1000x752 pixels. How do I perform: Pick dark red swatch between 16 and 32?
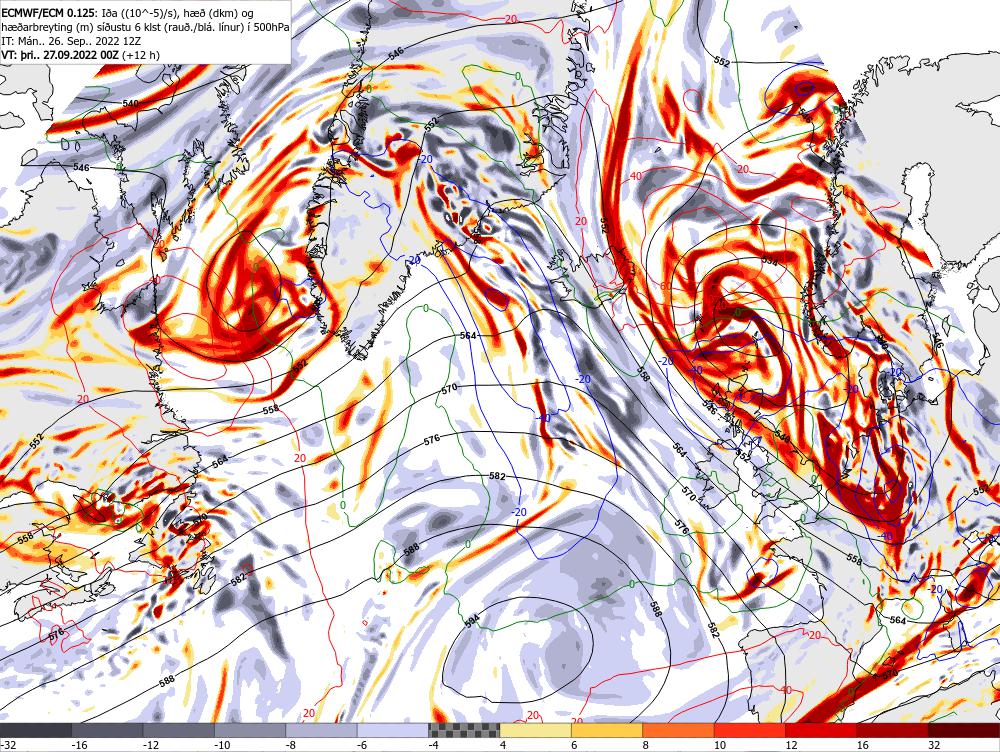point(893,730)
